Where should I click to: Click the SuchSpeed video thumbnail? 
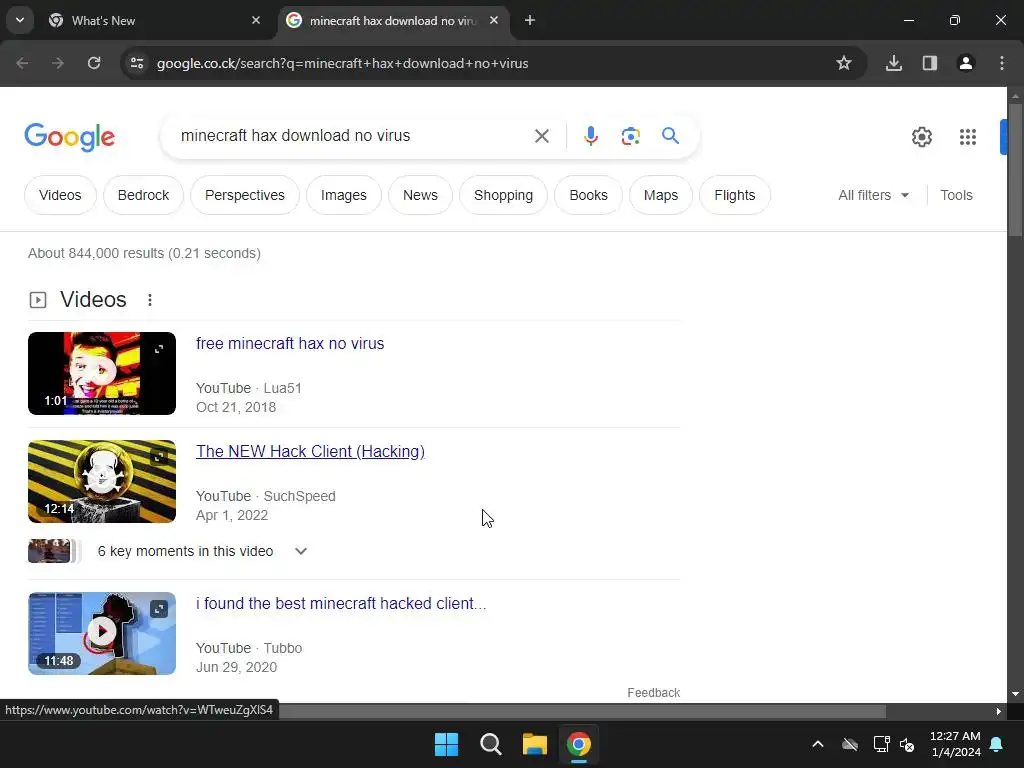[102, 481]
